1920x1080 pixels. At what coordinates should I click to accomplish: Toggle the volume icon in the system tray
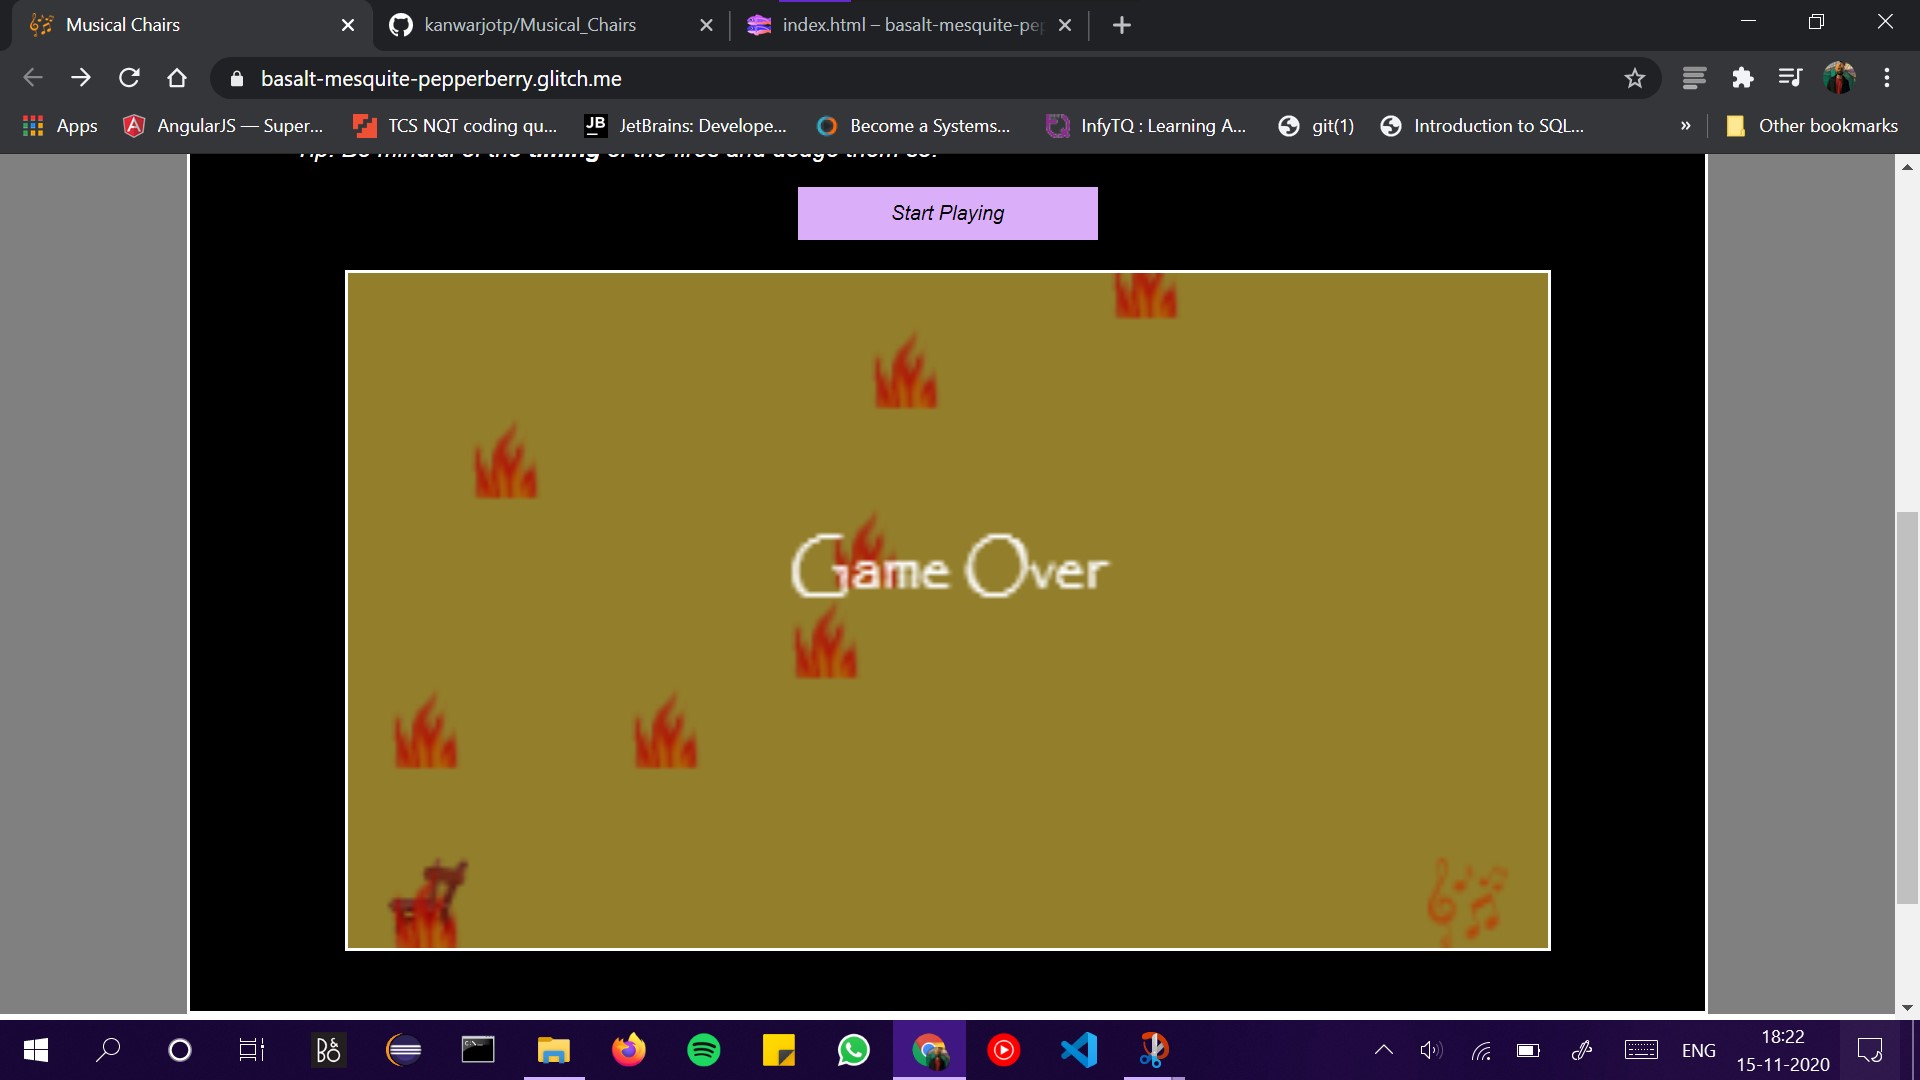coord(1431,1050)
